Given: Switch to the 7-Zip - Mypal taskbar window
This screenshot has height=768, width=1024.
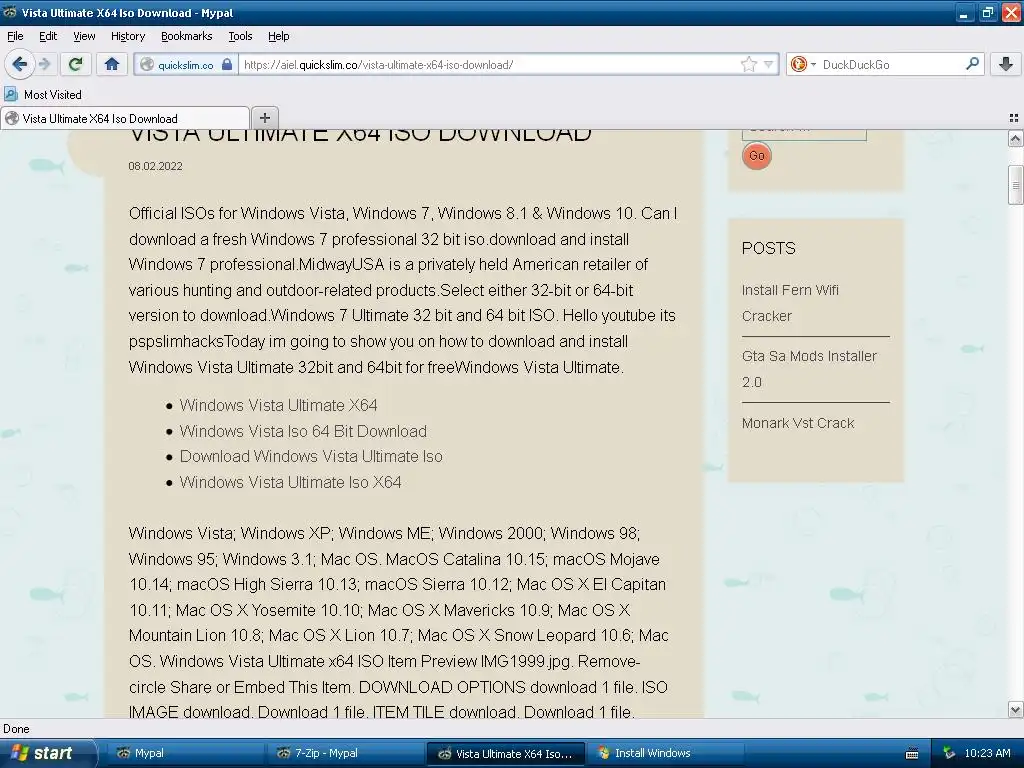Looking at the screenshot, I should 346,753.
